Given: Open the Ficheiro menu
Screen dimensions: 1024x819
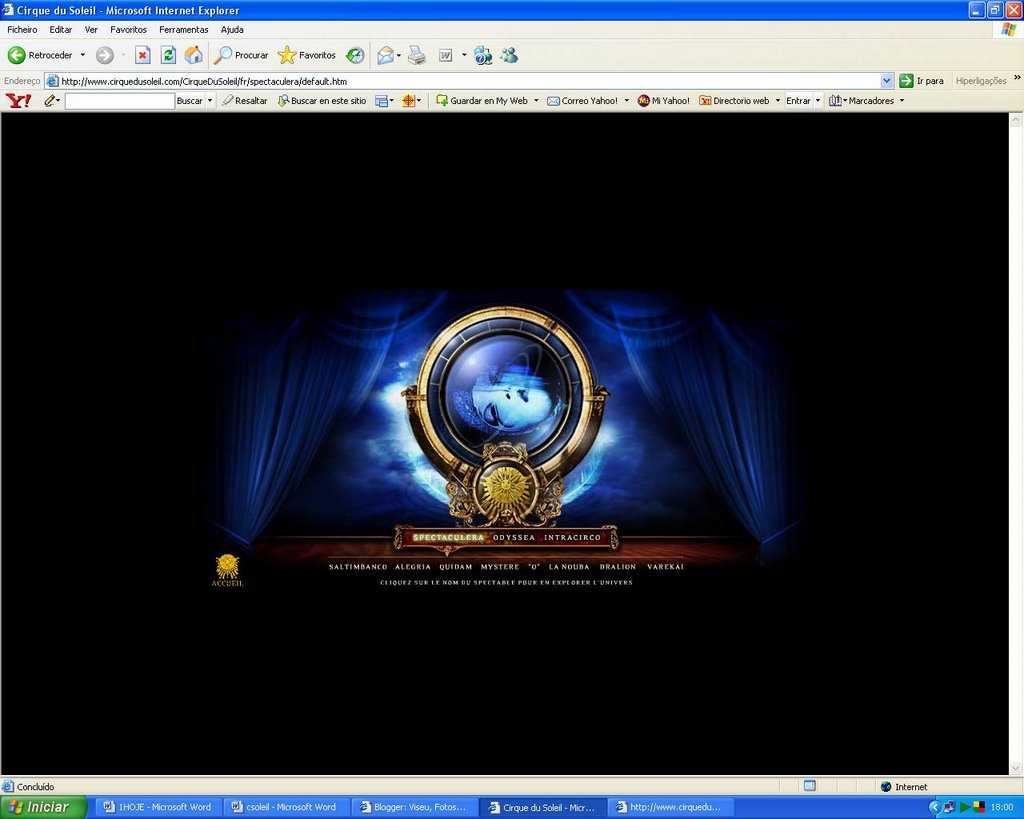Looking at the screenshot, I should click(22, 29).
